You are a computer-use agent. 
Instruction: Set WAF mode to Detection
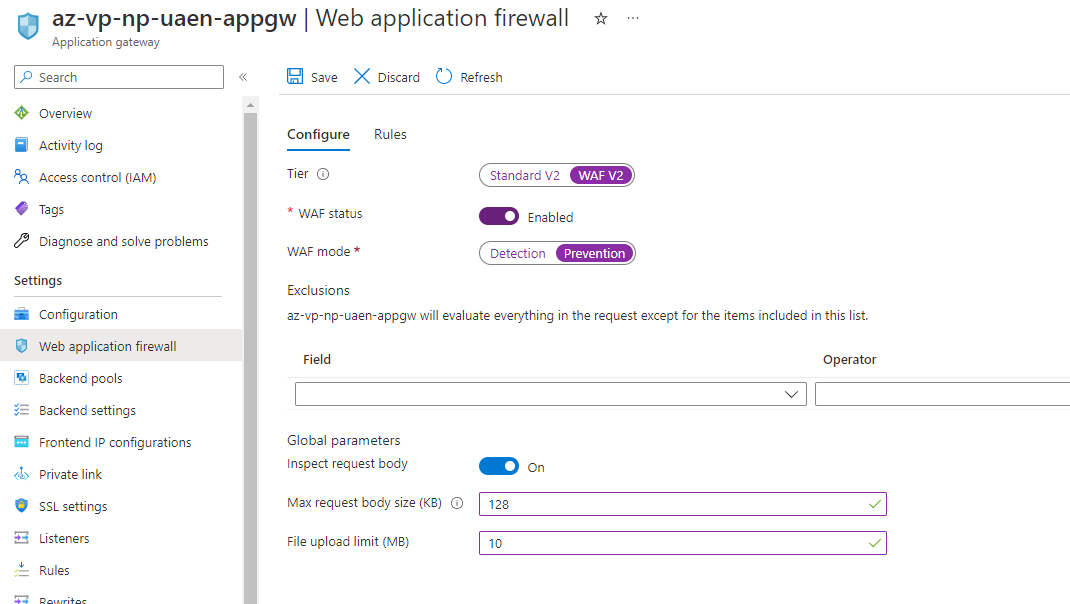click(517, 253)
